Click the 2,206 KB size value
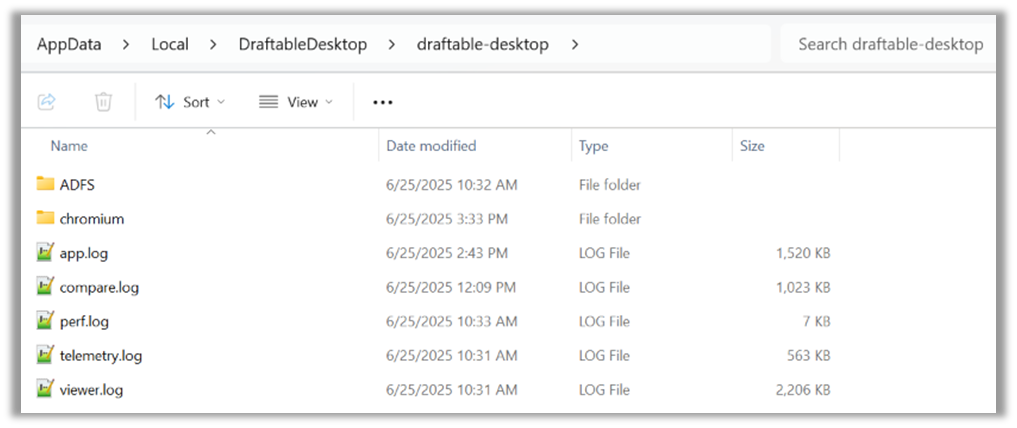1017x428 pixels. click(803, 390)
